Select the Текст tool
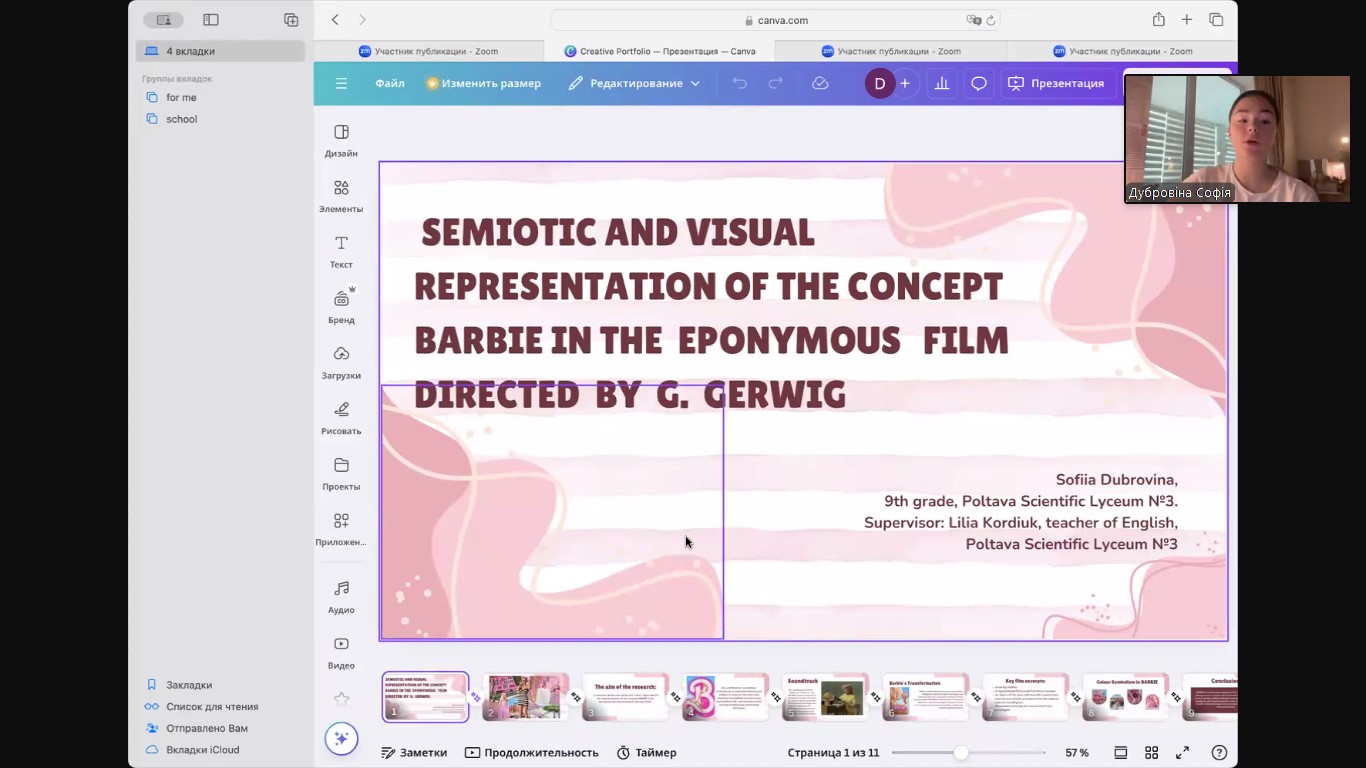Screen dimensions: 1366x768 (341, 252)
